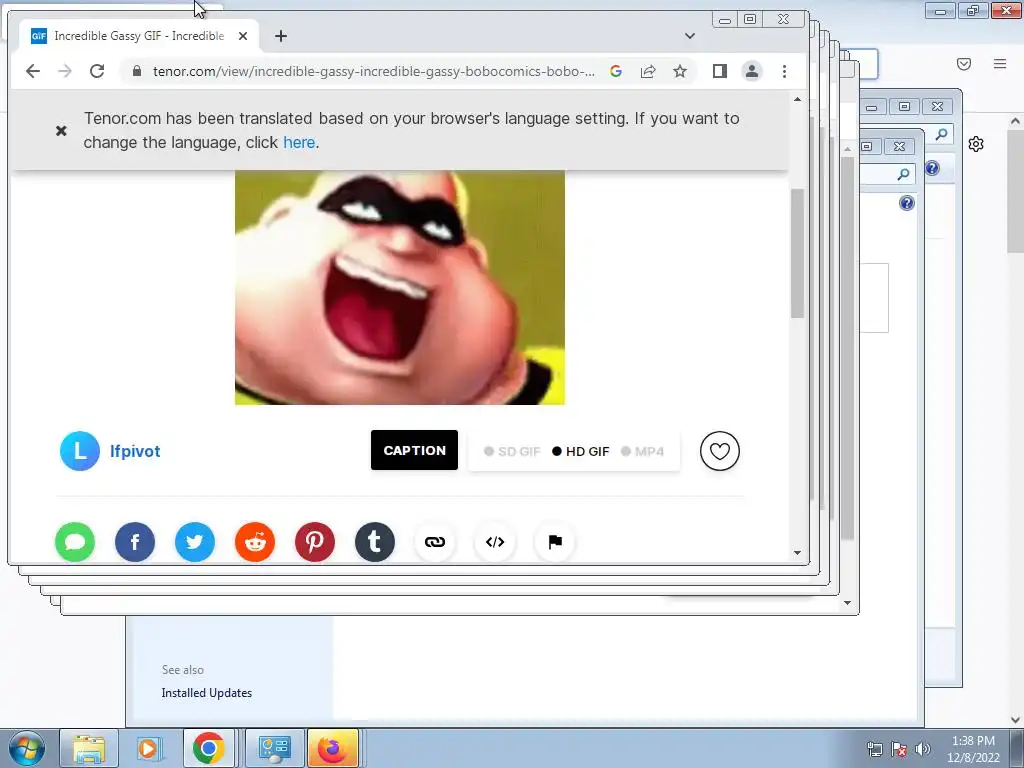Select HD GIF quality option
Viewport: 1024px width, 768px height.
click(581, 451)
